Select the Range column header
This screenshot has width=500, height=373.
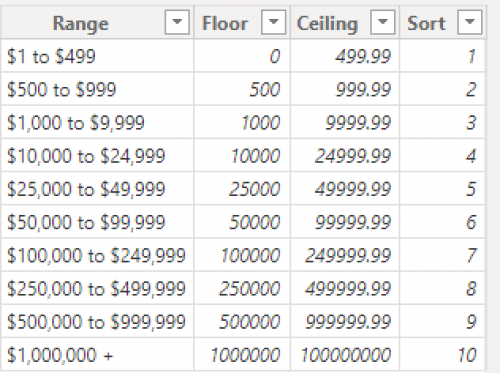coord(97,22)
